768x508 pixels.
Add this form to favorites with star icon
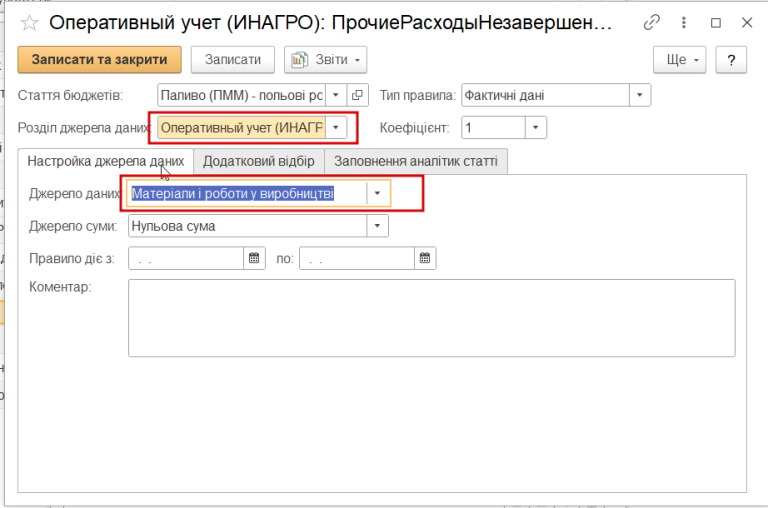coord(29,23)
